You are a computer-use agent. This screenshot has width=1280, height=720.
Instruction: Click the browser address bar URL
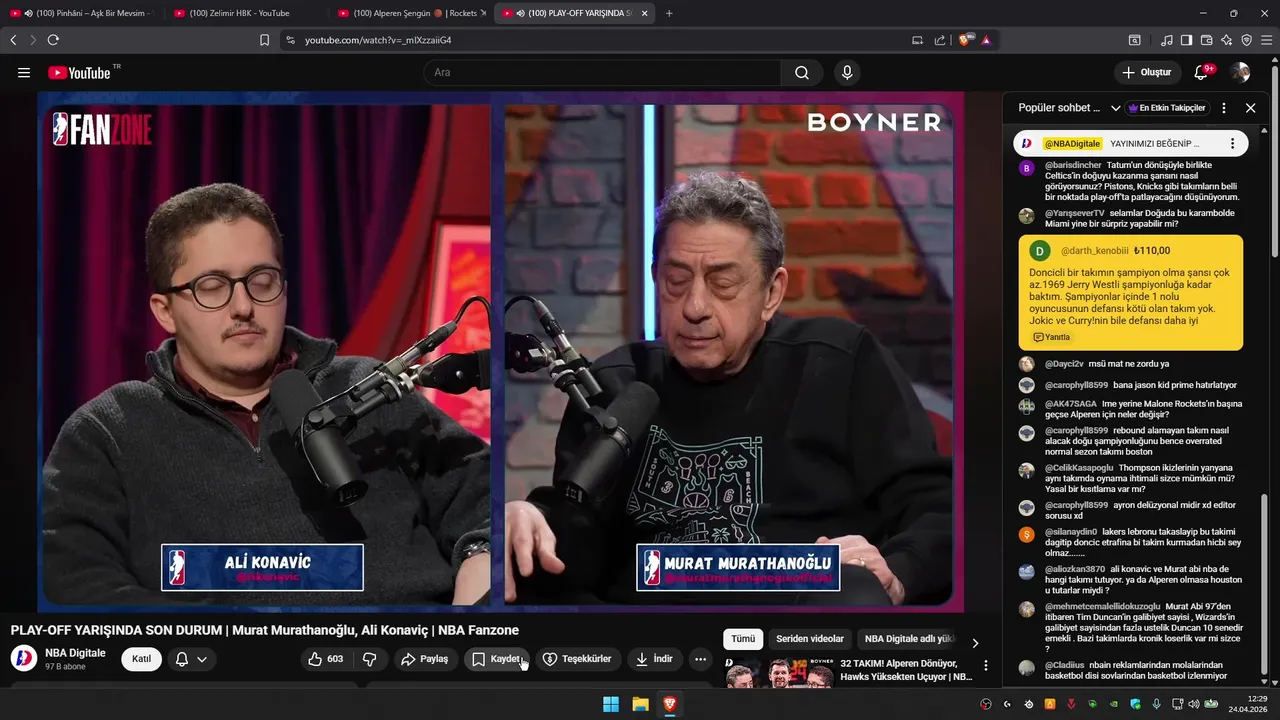pos(378,40)
